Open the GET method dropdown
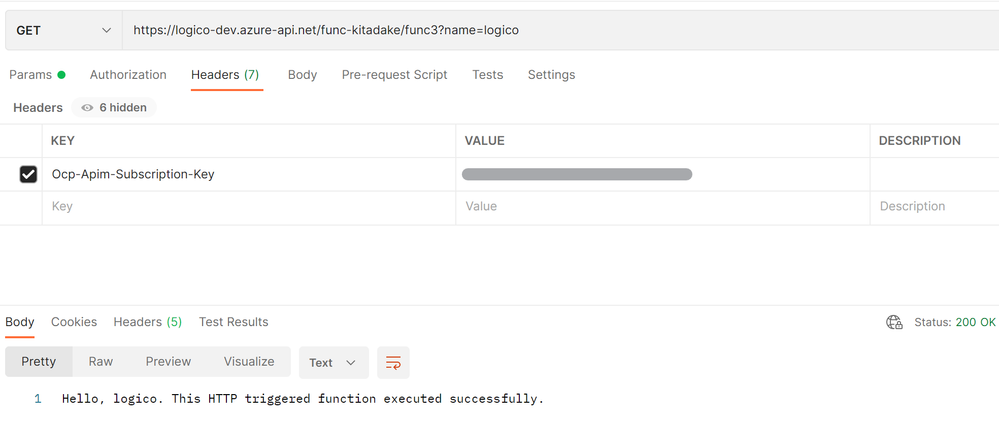The width and height of the screenshot is (999, 441). click(64, 31)
